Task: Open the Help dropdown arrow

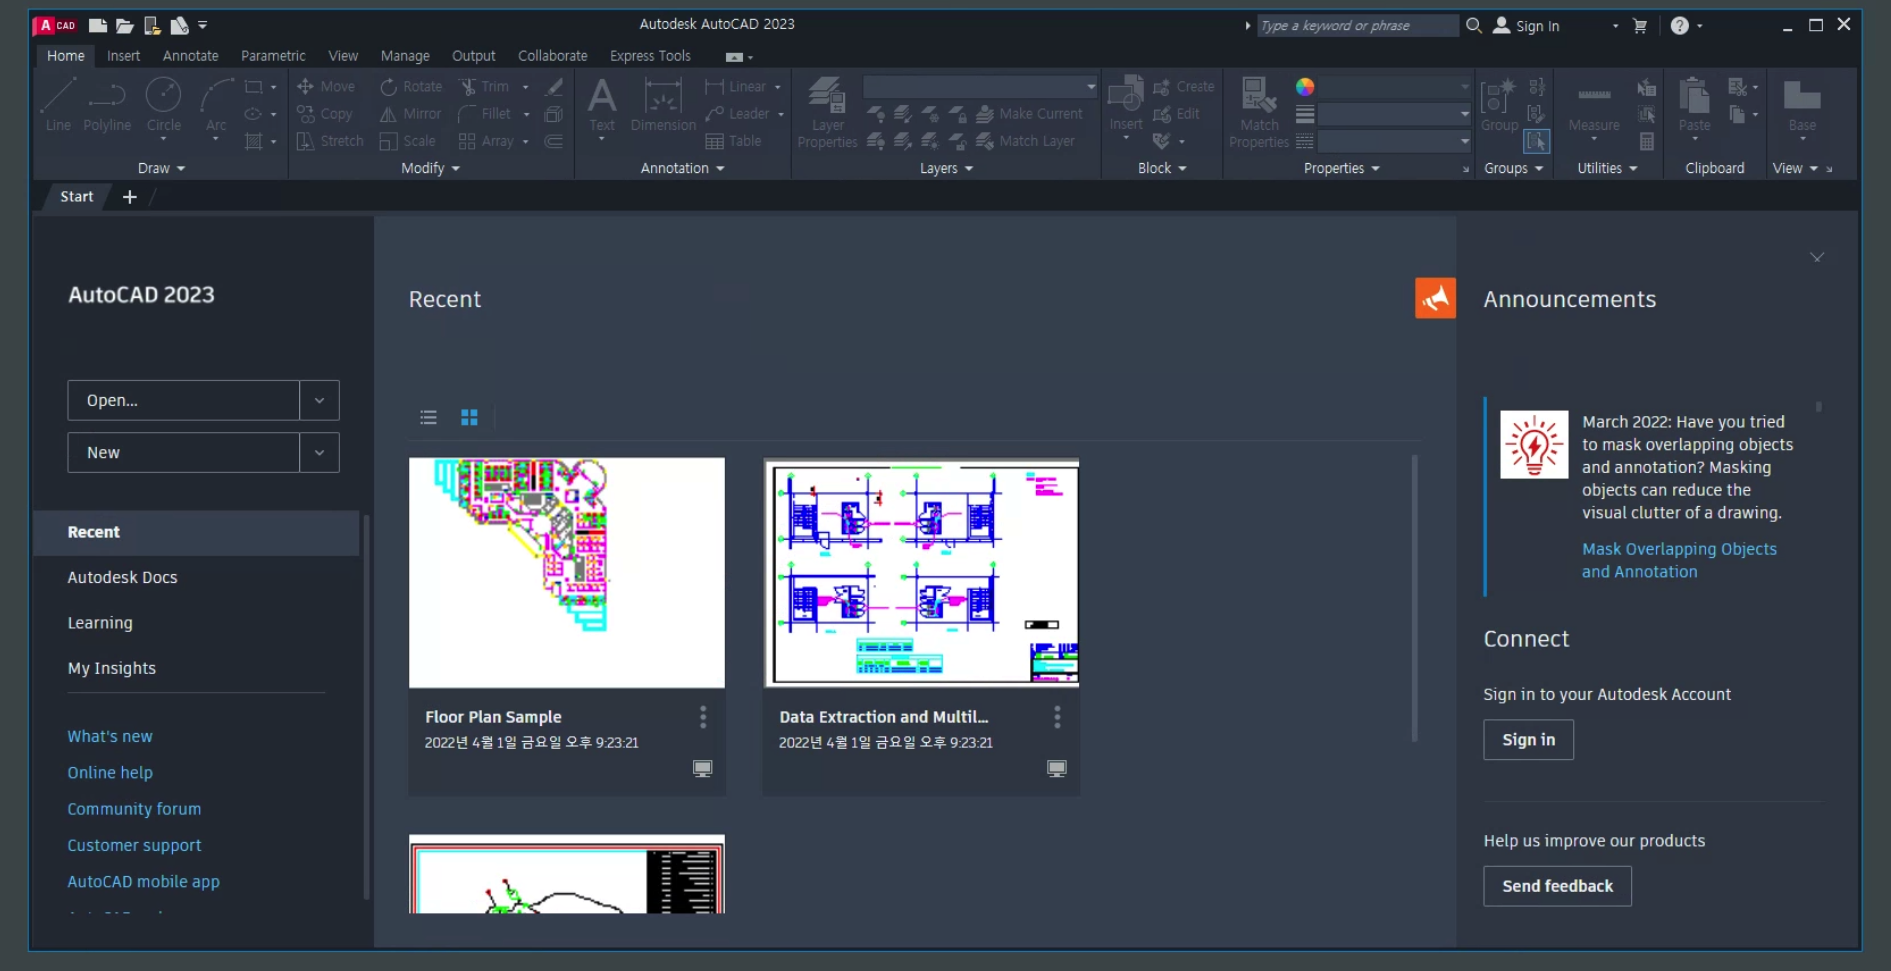Action: click(1700, 26)
